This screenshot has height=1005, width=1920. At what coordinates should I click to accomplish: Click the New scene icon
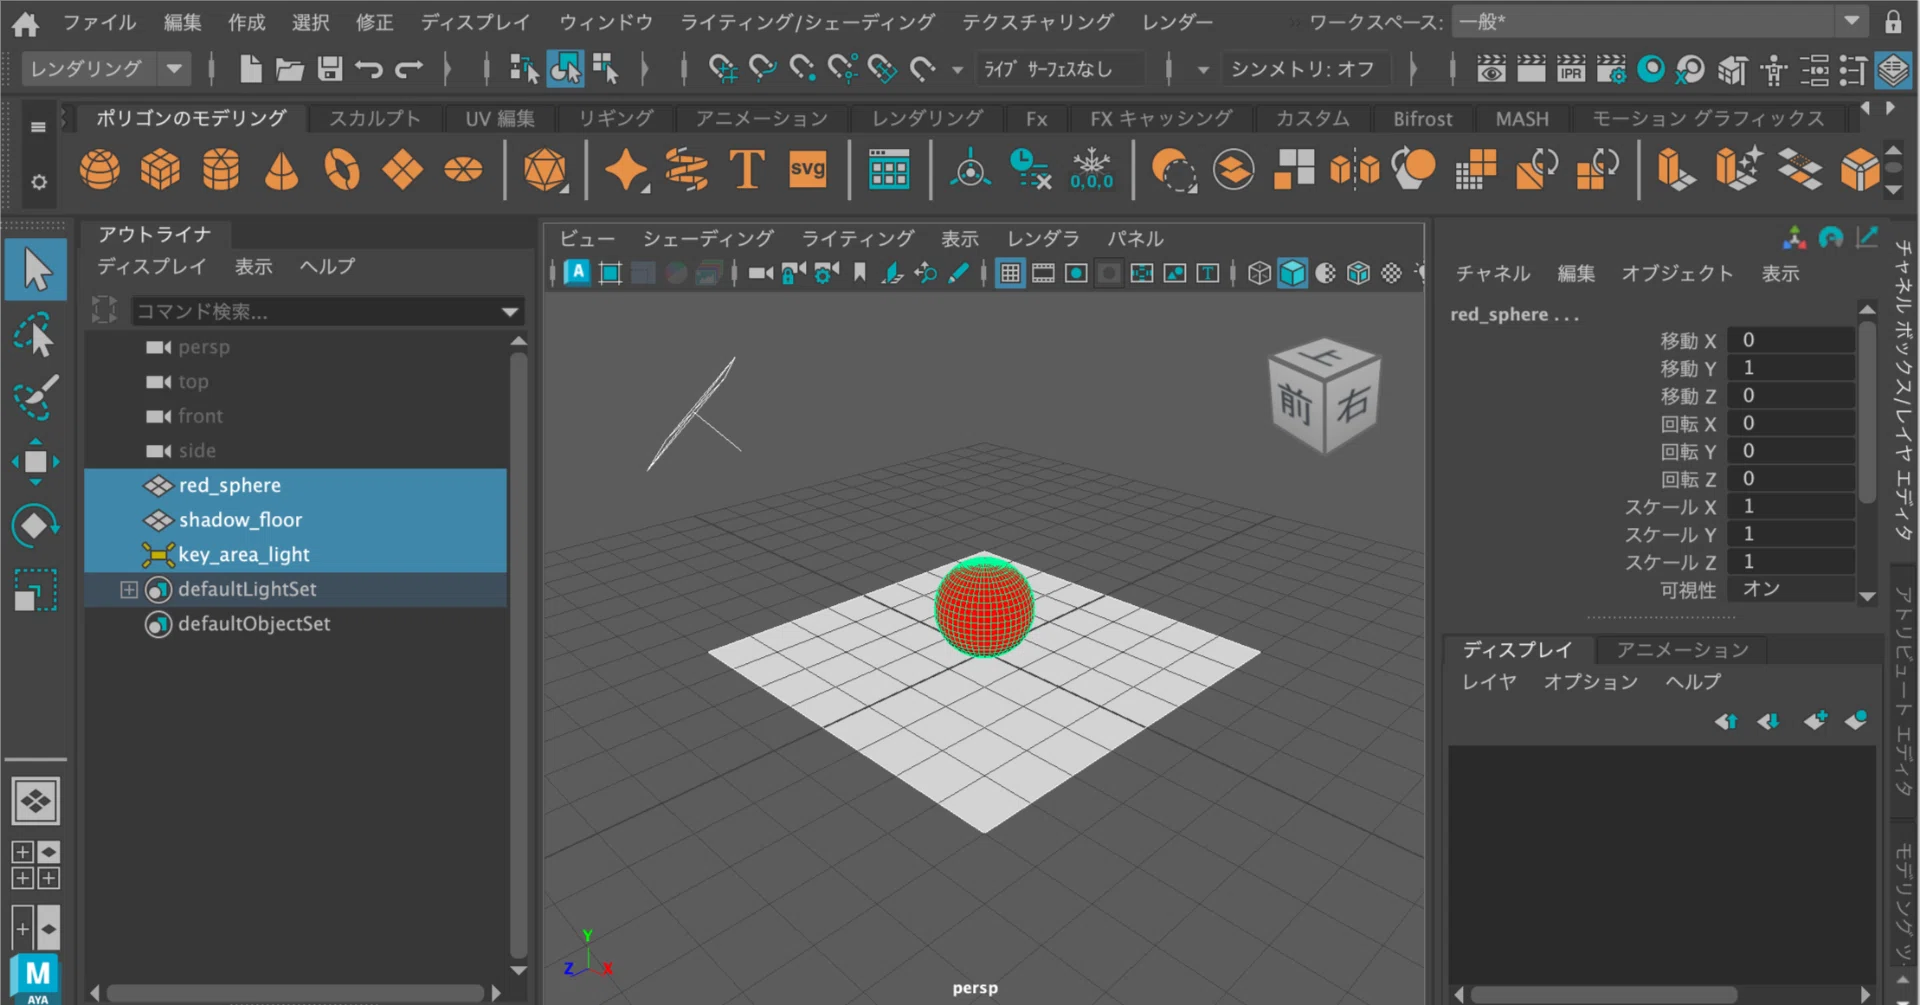pos(250,69)
